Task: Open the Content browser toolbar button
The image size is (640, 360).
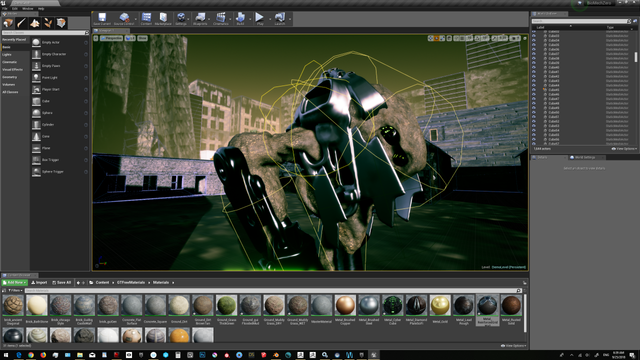Action: [x=146, y=19]
